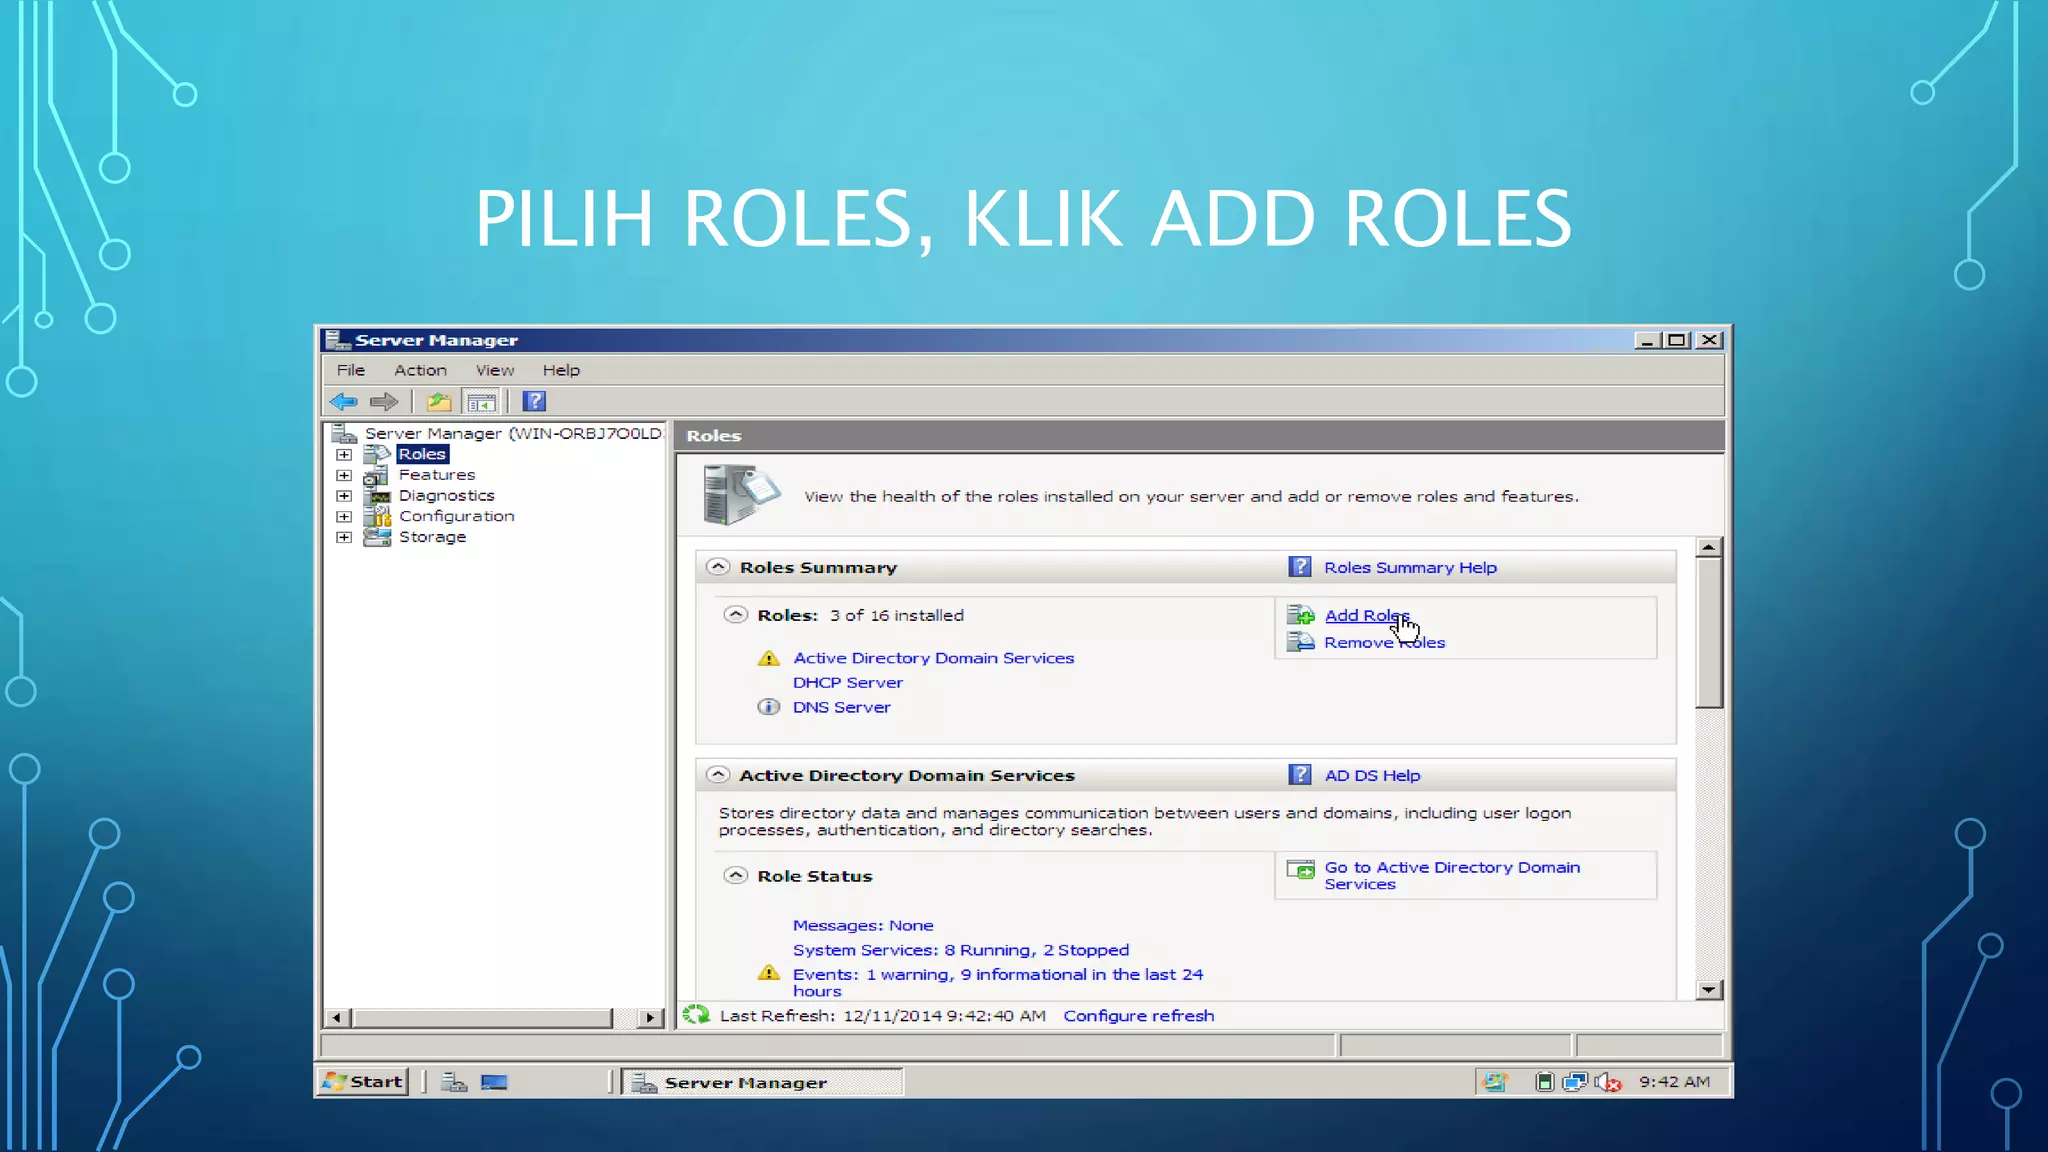2048x1152 pixels.
Task: Click the Features node icon in tree
Action: click(377, 475)
